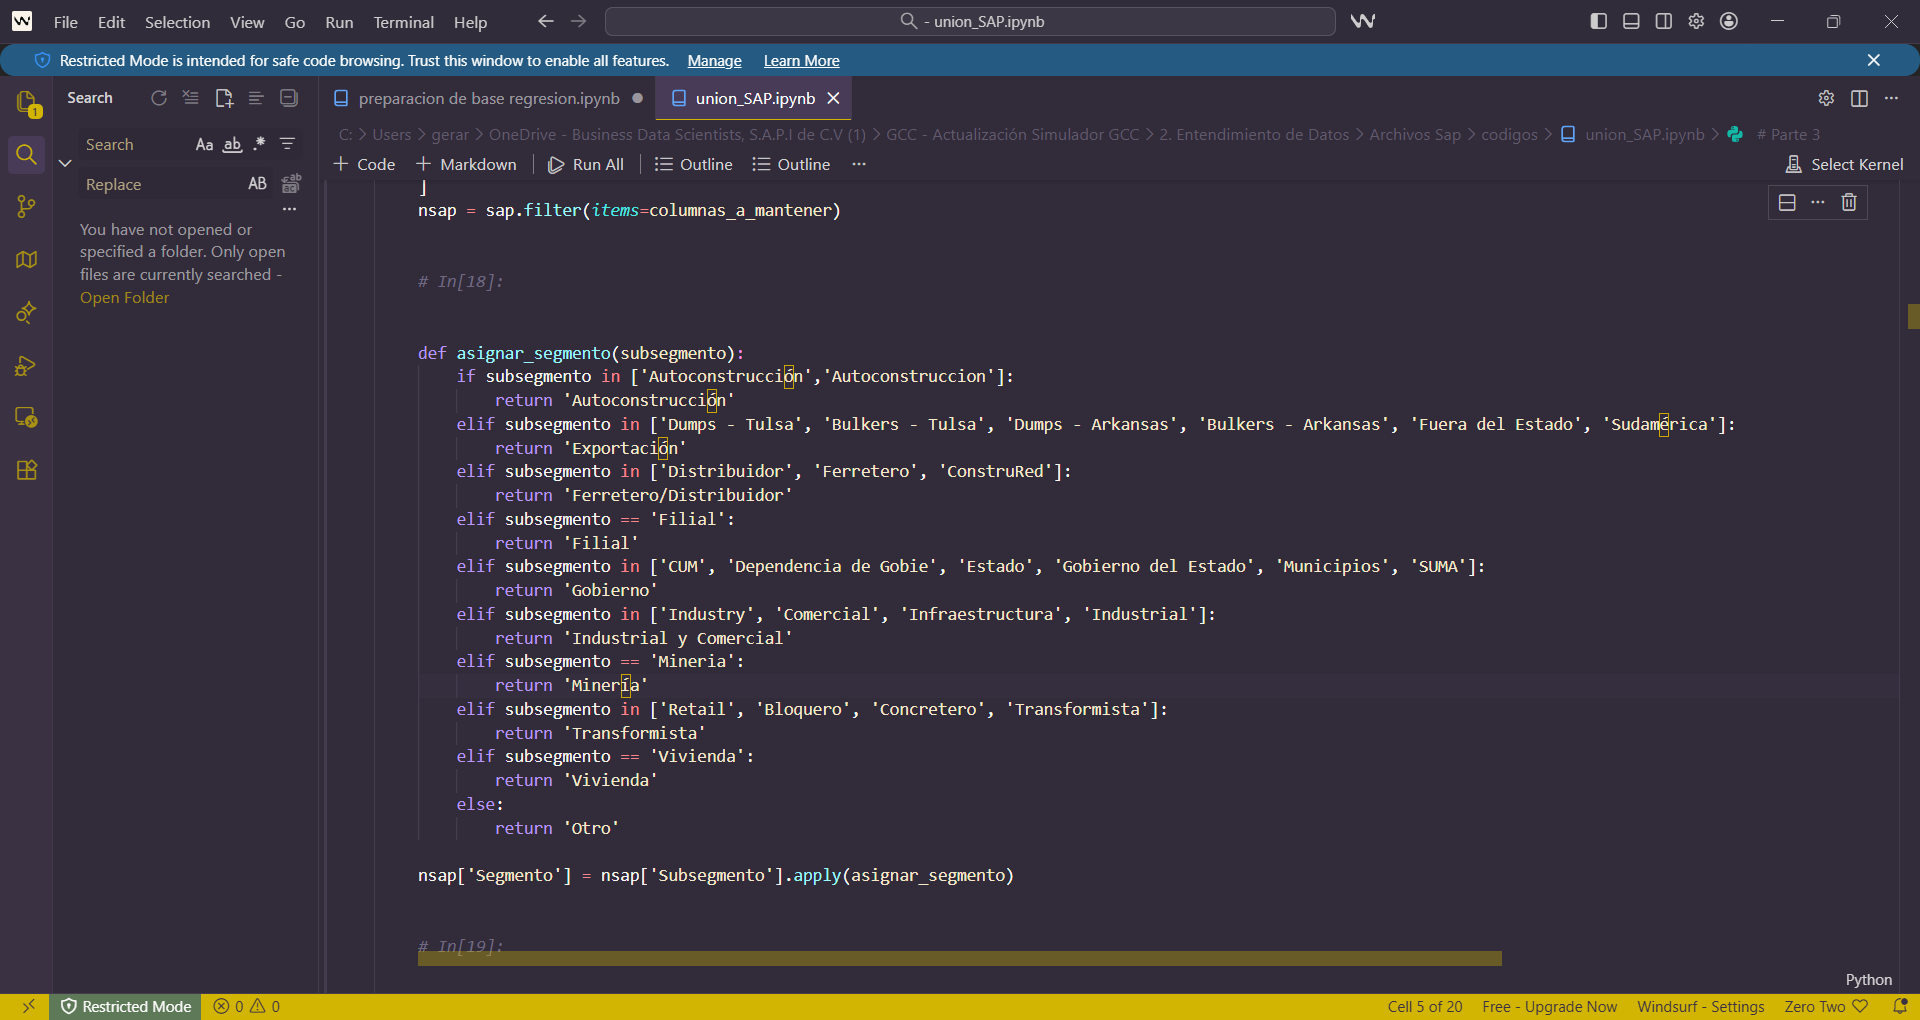Toggle the secondary side bar

[1662, 21]
